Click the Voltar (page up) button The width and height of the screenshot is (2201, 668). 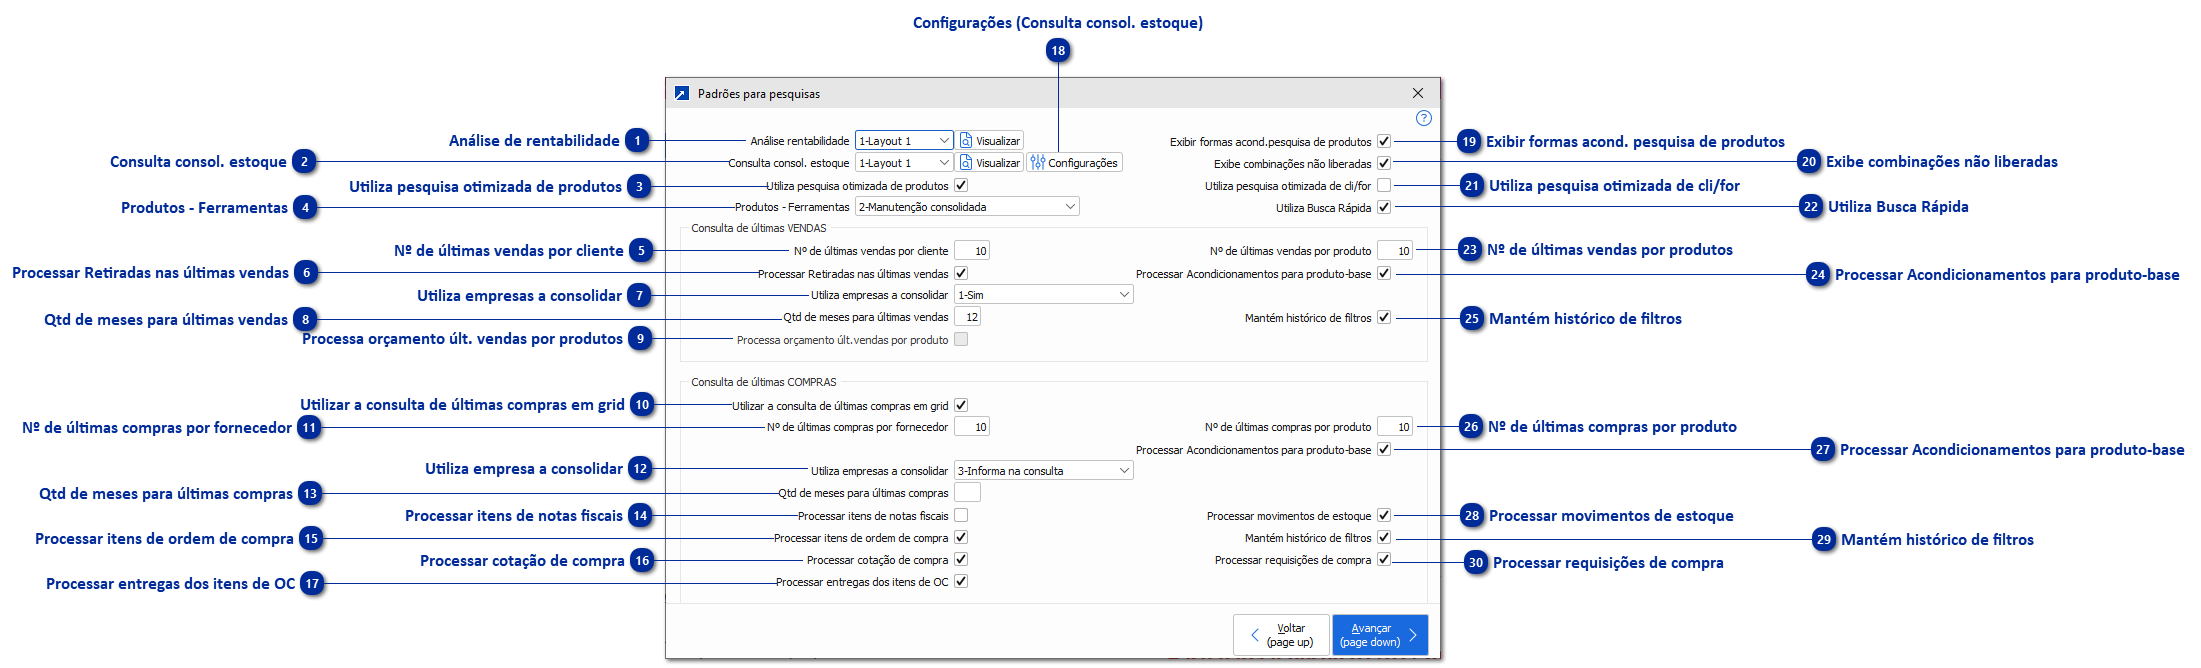tap(1281, 635)
